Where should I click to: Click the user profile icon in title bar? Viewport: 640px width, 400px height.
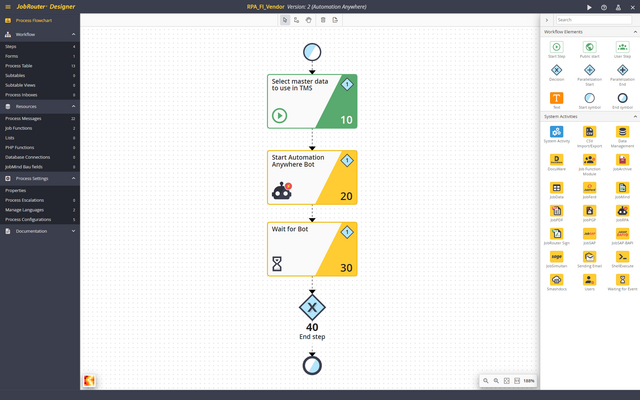coord(618,7)
